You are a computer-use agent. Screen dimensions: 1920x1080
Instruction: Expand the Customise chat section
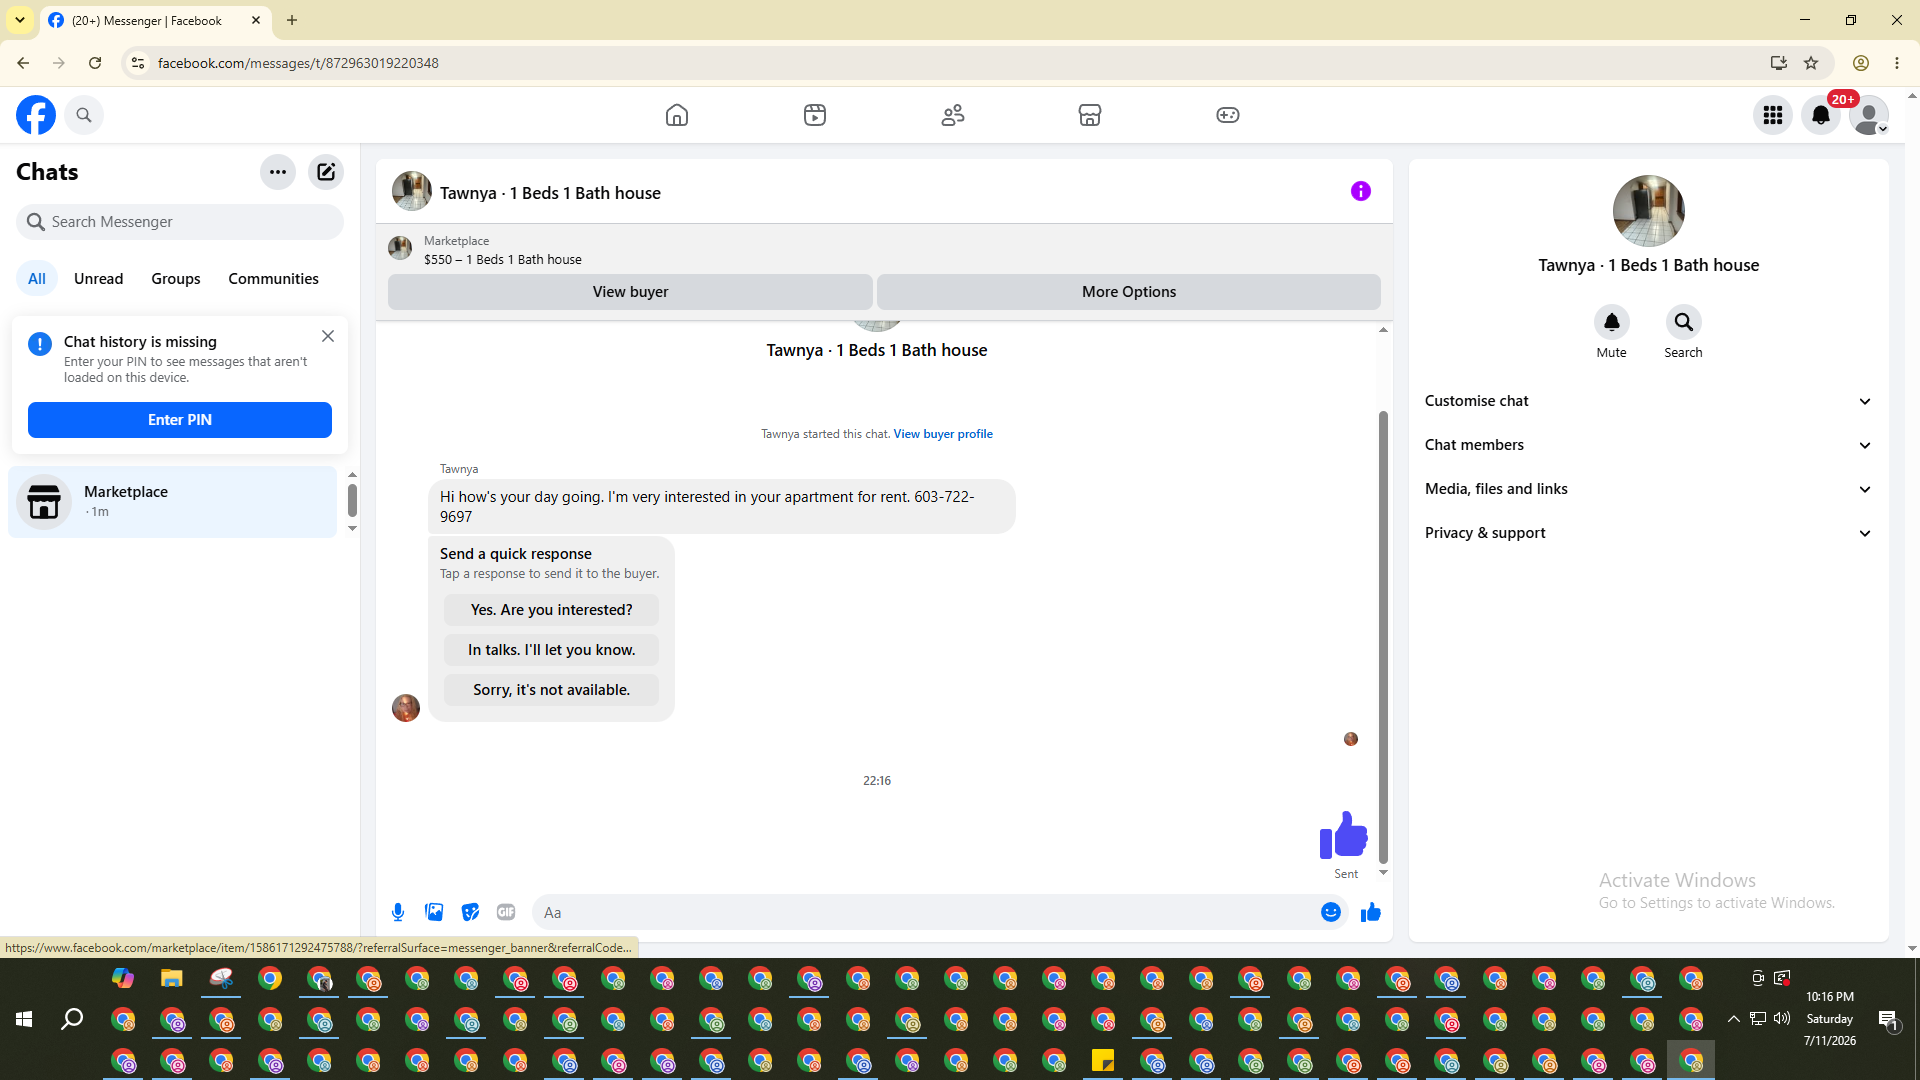click(1649, 401)
